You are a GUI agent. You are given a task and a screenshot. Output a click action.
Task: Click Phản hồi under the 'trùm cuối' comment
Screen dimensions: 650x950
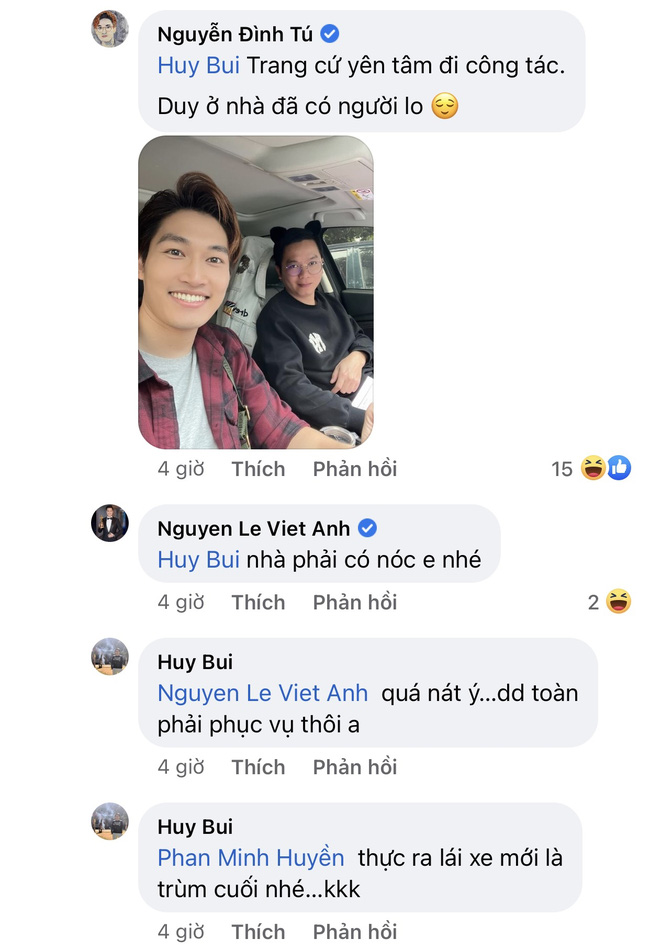[355, 932]
